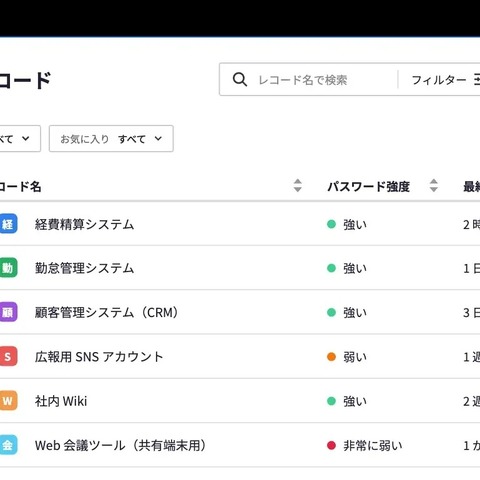Open the 広報用 SNS アカウント record
480x480 pixels.
(99, 357)
